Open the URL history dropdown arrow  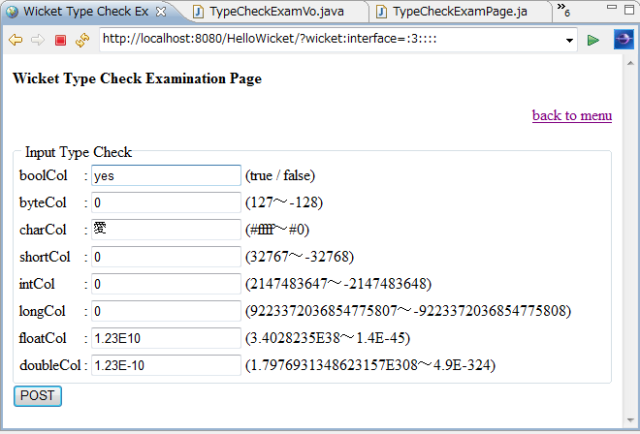tap(570, 40)
